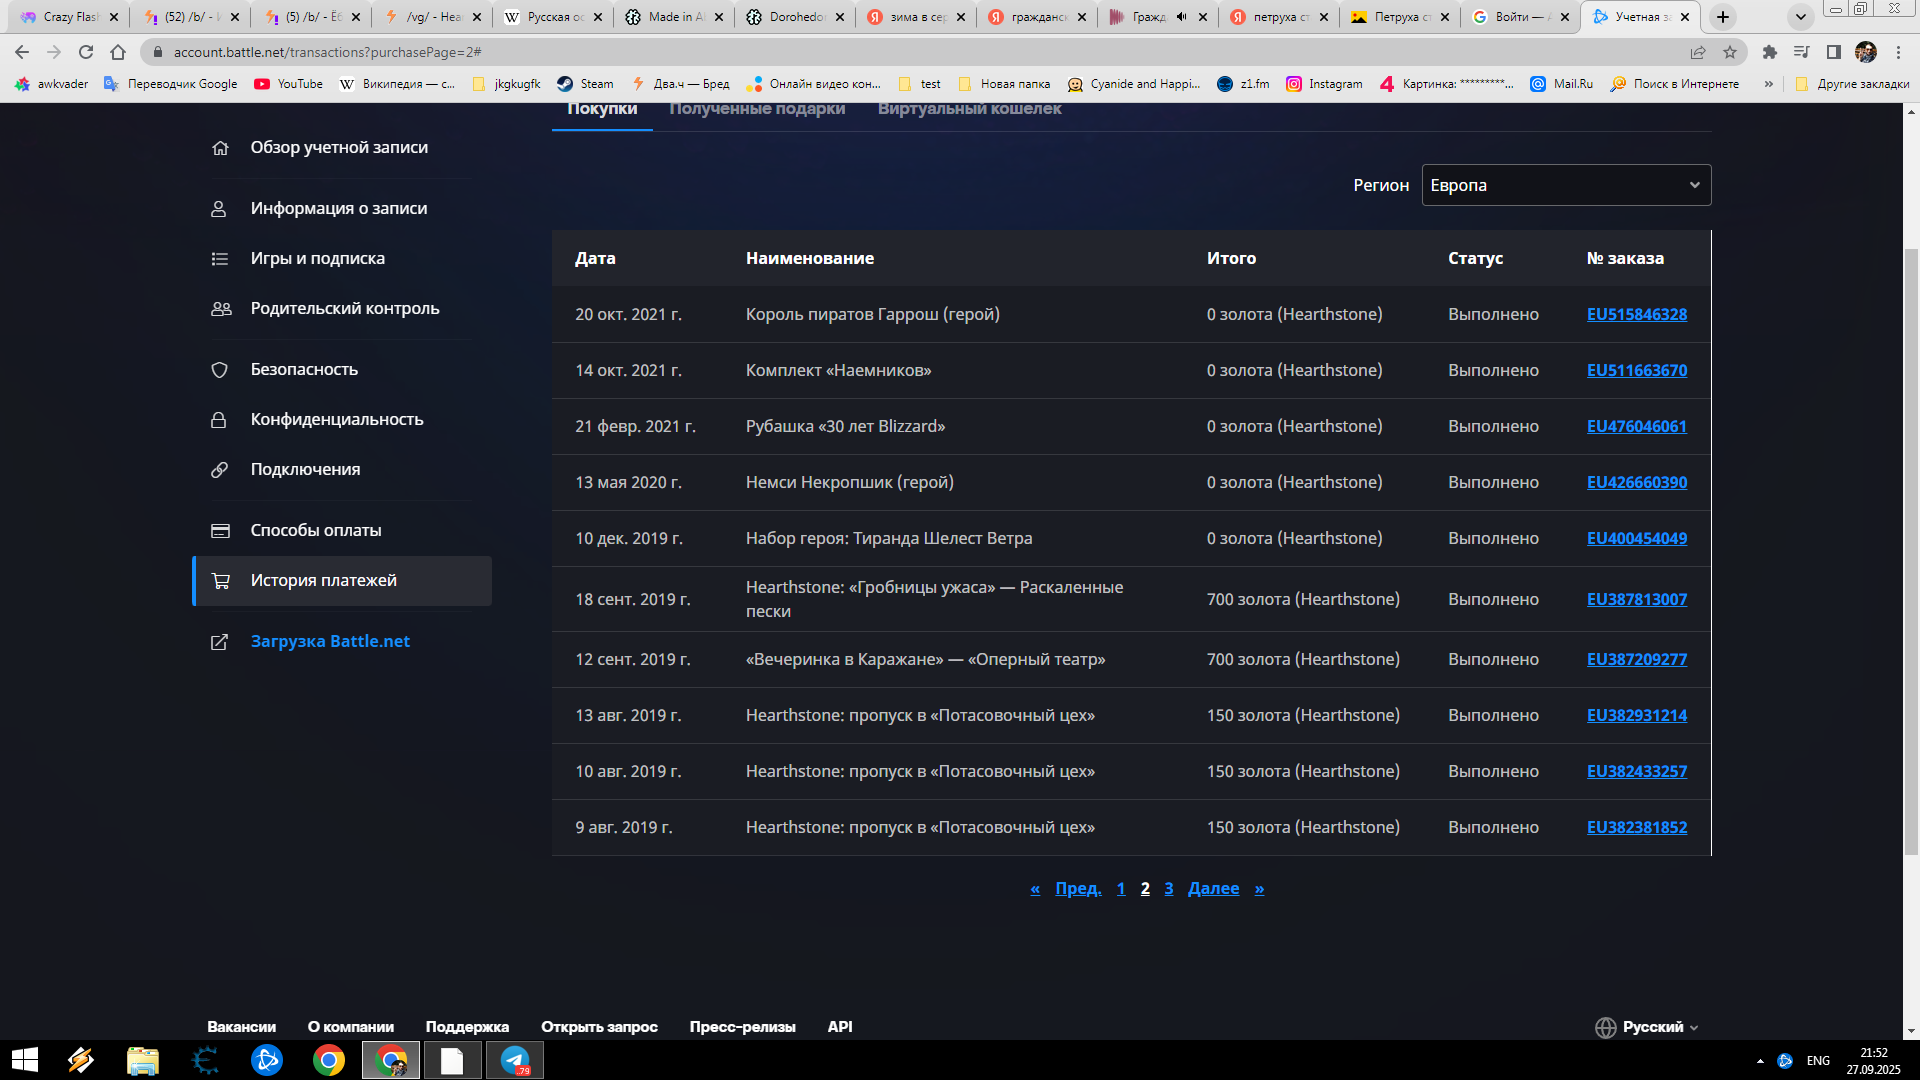Viewport: 1920px width, 1080px height.
Task: Switch to the Полученные подарки tab
Action: (757, 109)
